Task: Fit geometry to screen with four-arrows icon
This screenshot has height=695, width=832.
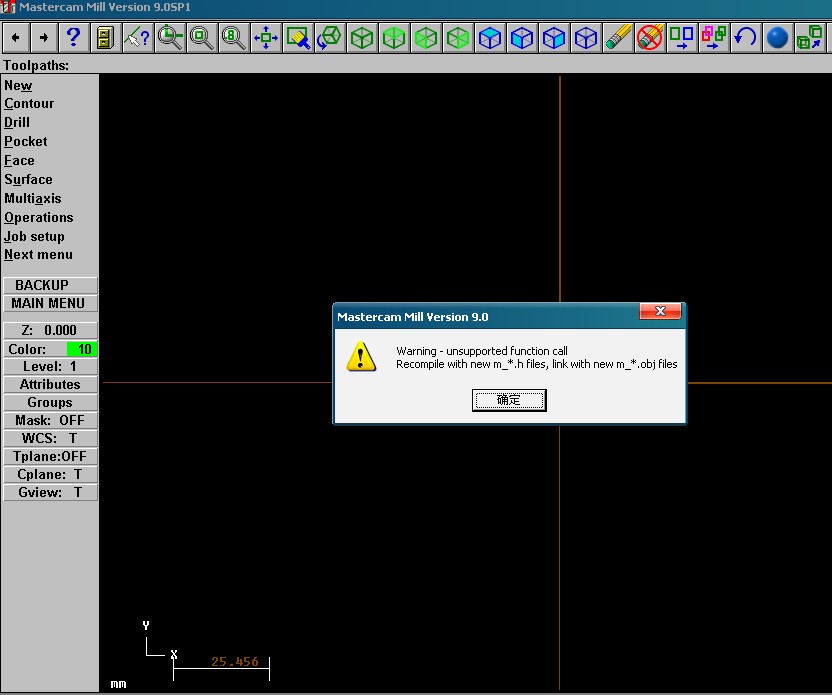Action: tap(266, 38)
